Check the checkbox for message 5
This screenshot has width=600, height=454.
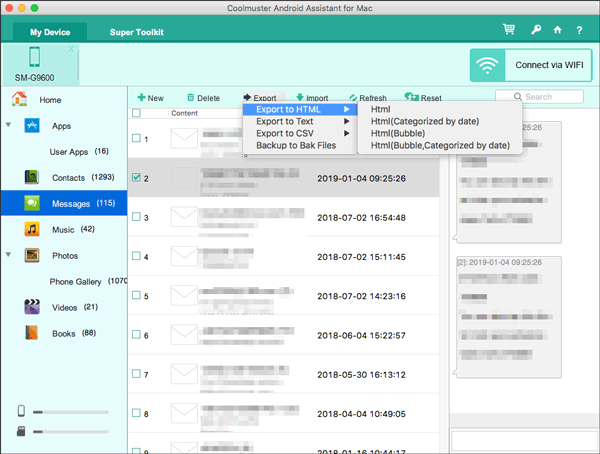coord(136,295)
